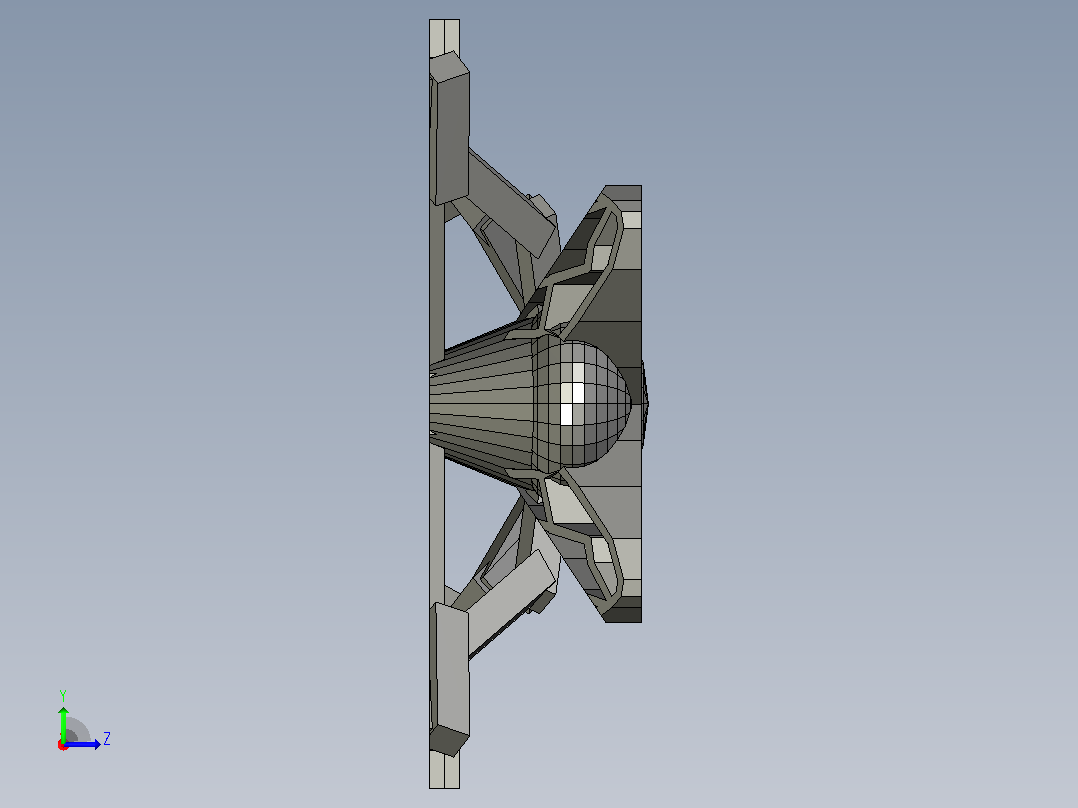Pick the ribbed conical body left of the dome

pos(482,404)
